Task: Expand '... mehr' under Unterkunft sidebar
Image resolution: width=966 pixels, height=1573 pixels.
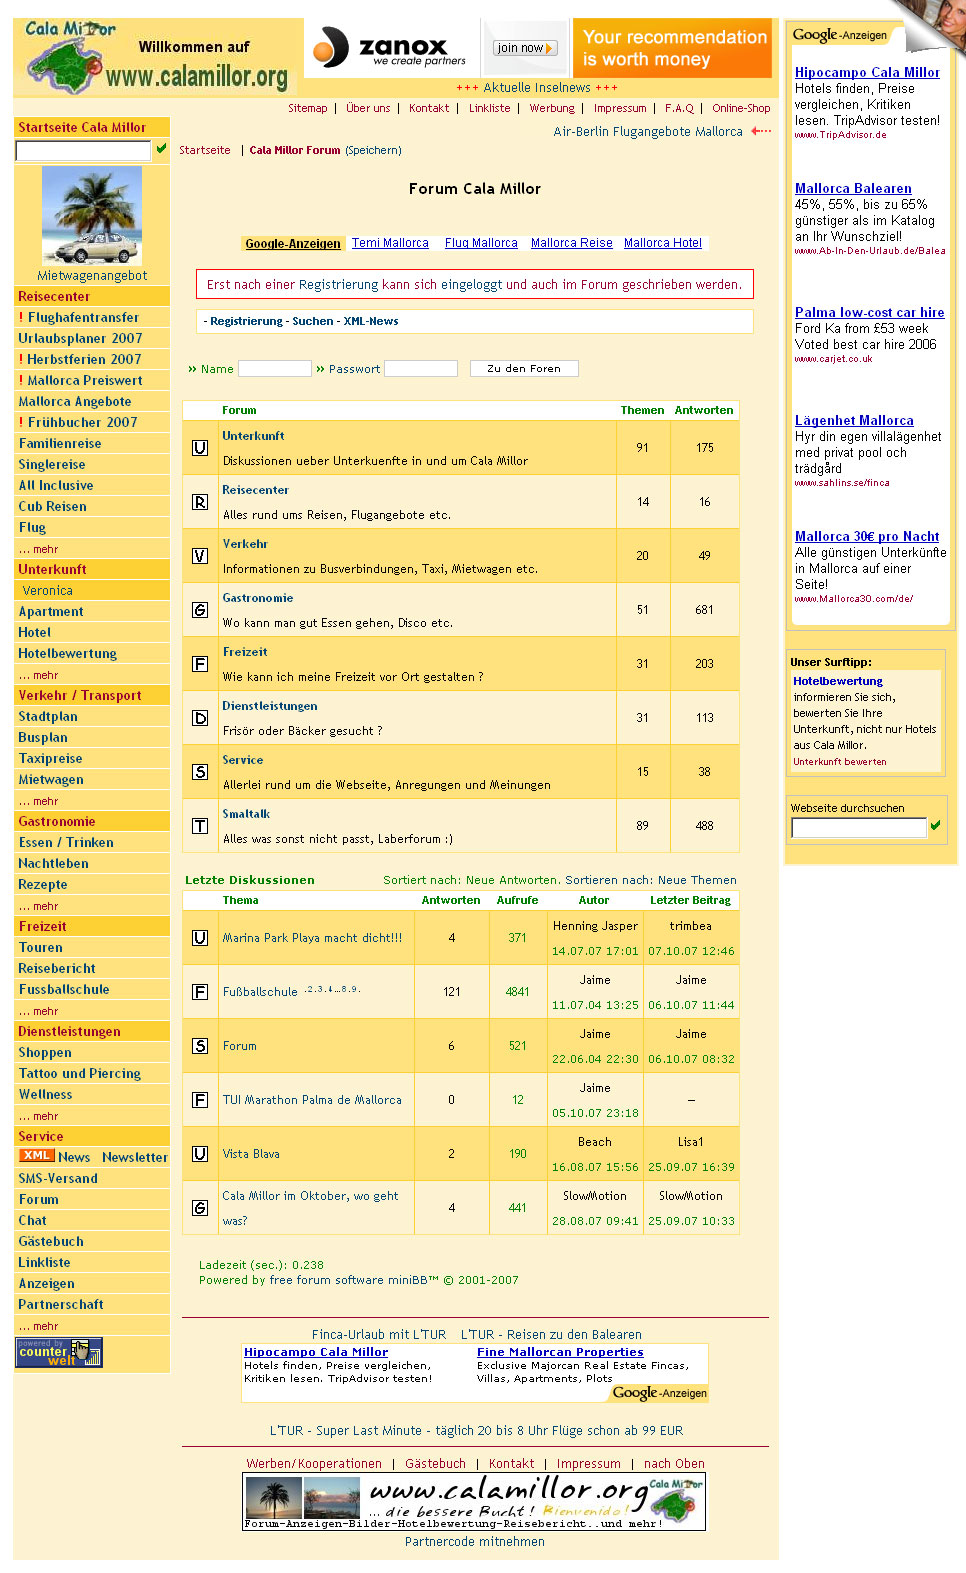Action: (x=38, y=675)
